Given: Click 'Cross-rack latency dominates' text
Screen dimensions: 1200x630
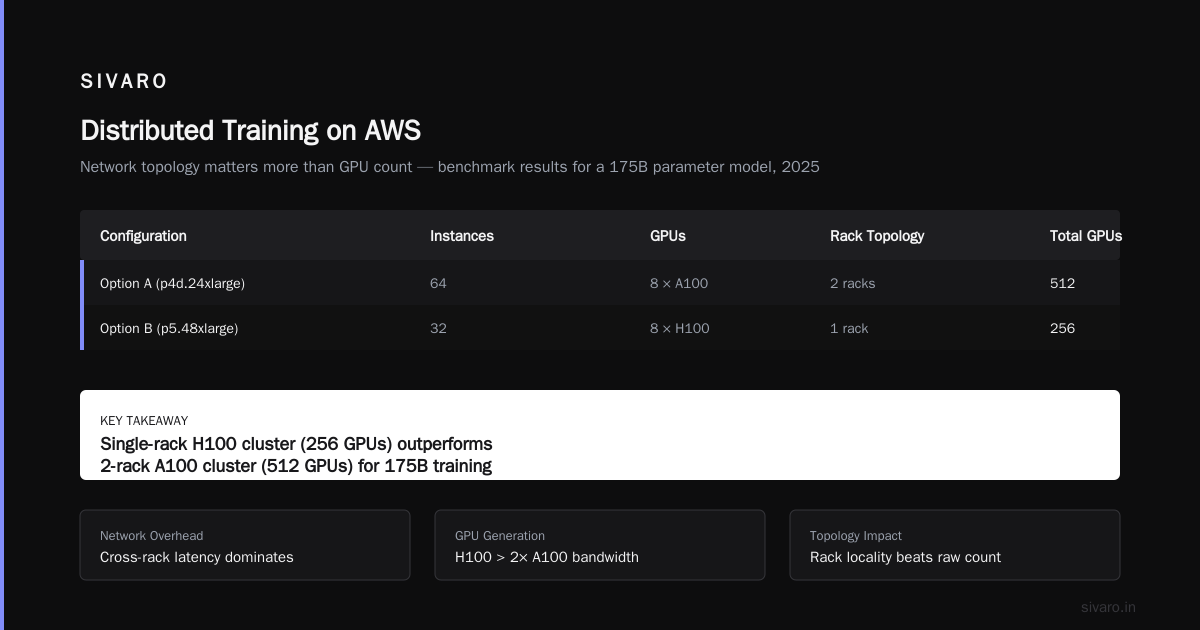Looking at the screenshot, I should click(x=197, y=557).
